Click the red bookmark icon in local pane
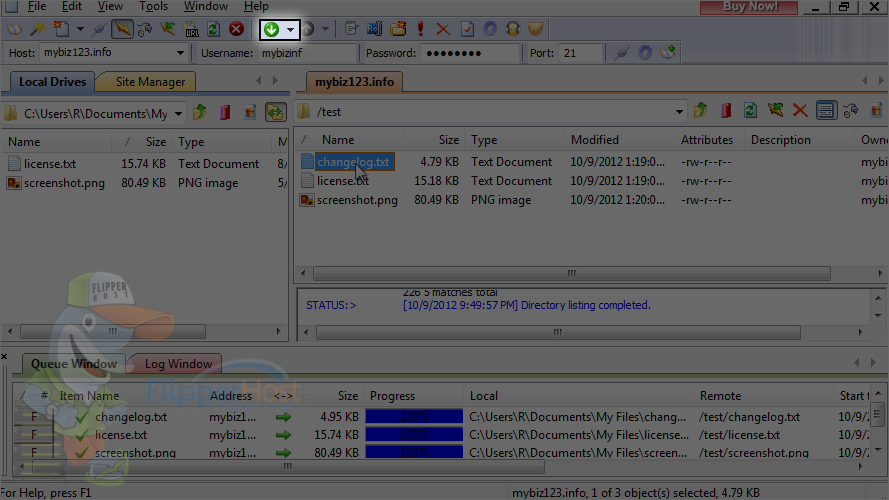889x500 pixels. coord(225,112)
